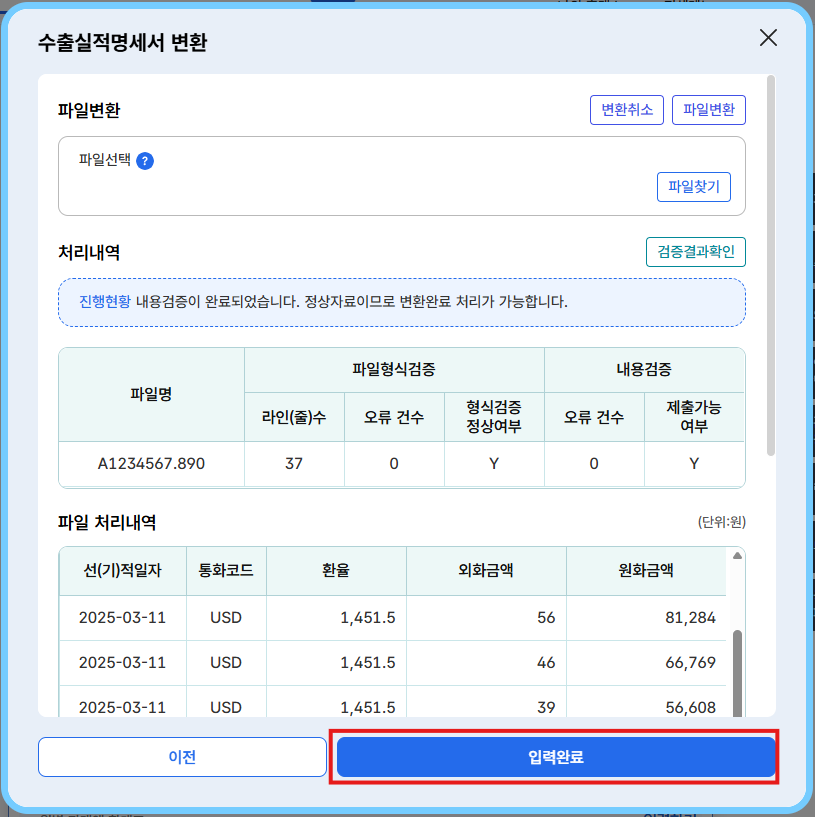
Task: Select the 라인(줄)수 value 37
Action: pos(294,464)
